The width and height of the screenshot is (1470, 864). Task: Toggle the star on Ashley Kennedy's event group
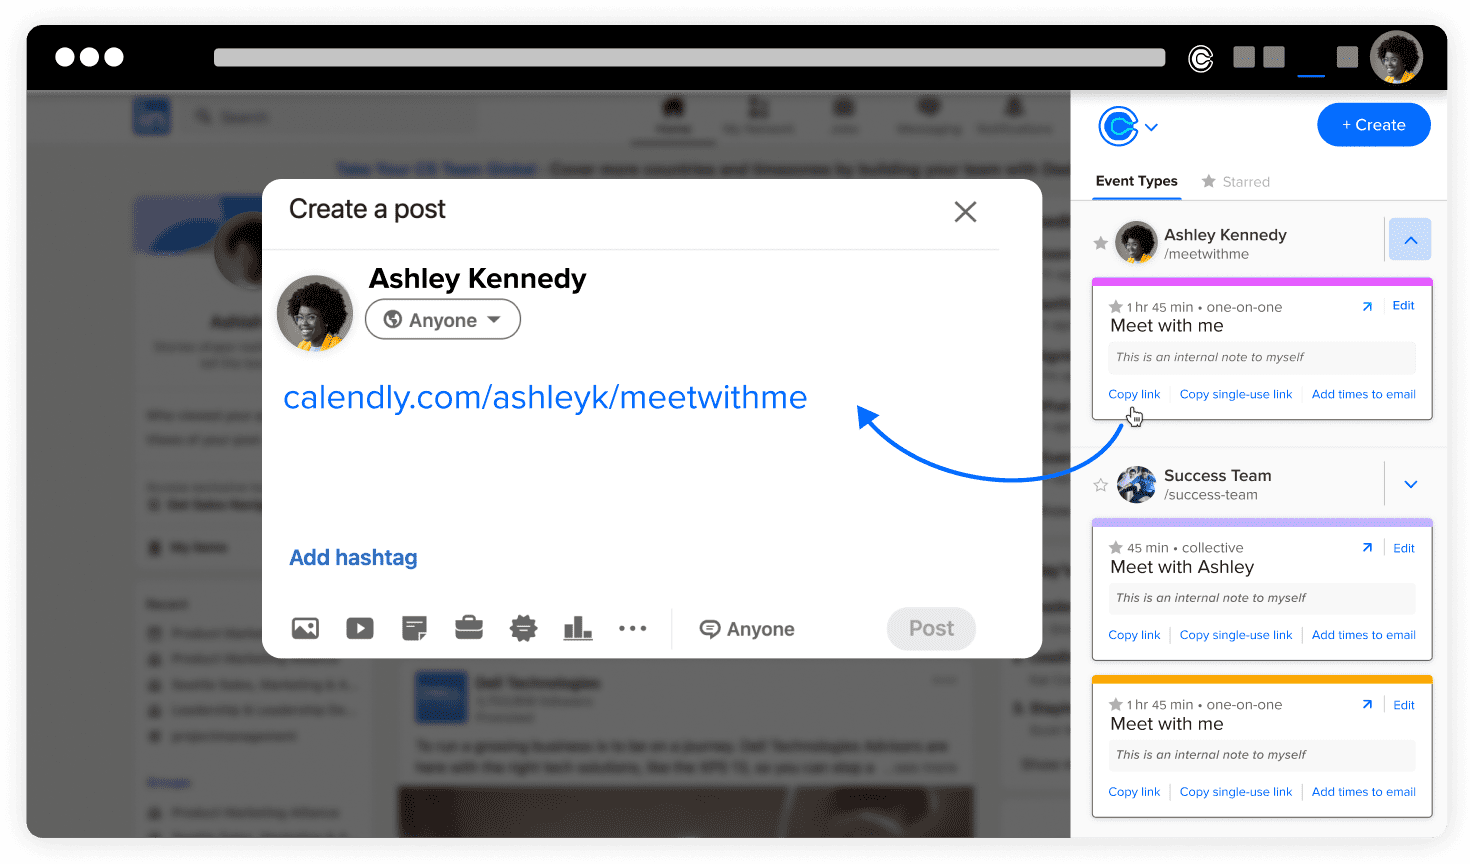[x=1100, y=243]
